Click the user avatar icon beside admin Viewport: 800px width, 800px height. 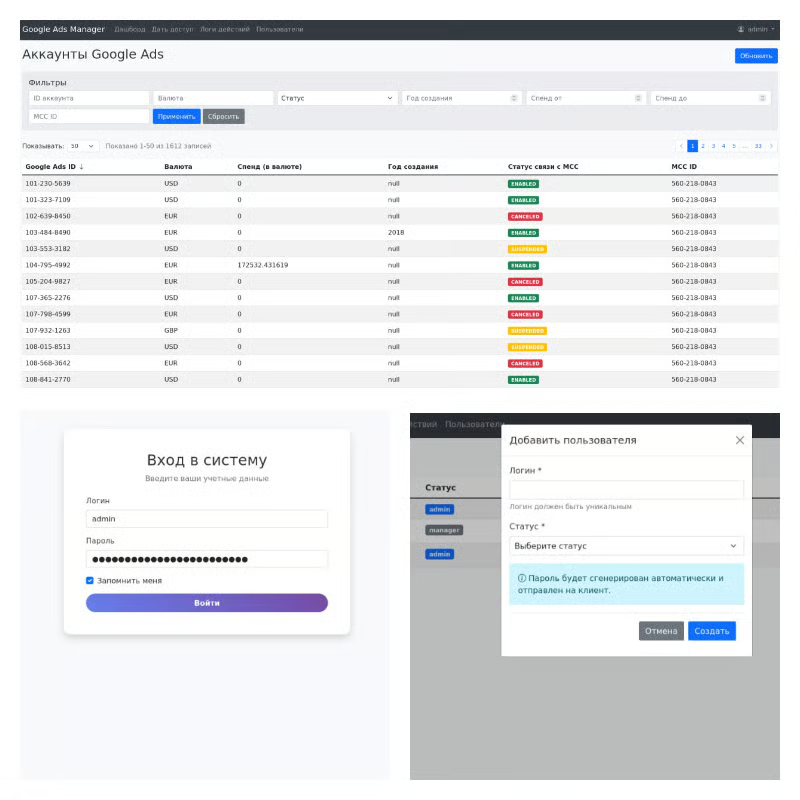pos(740,29)
